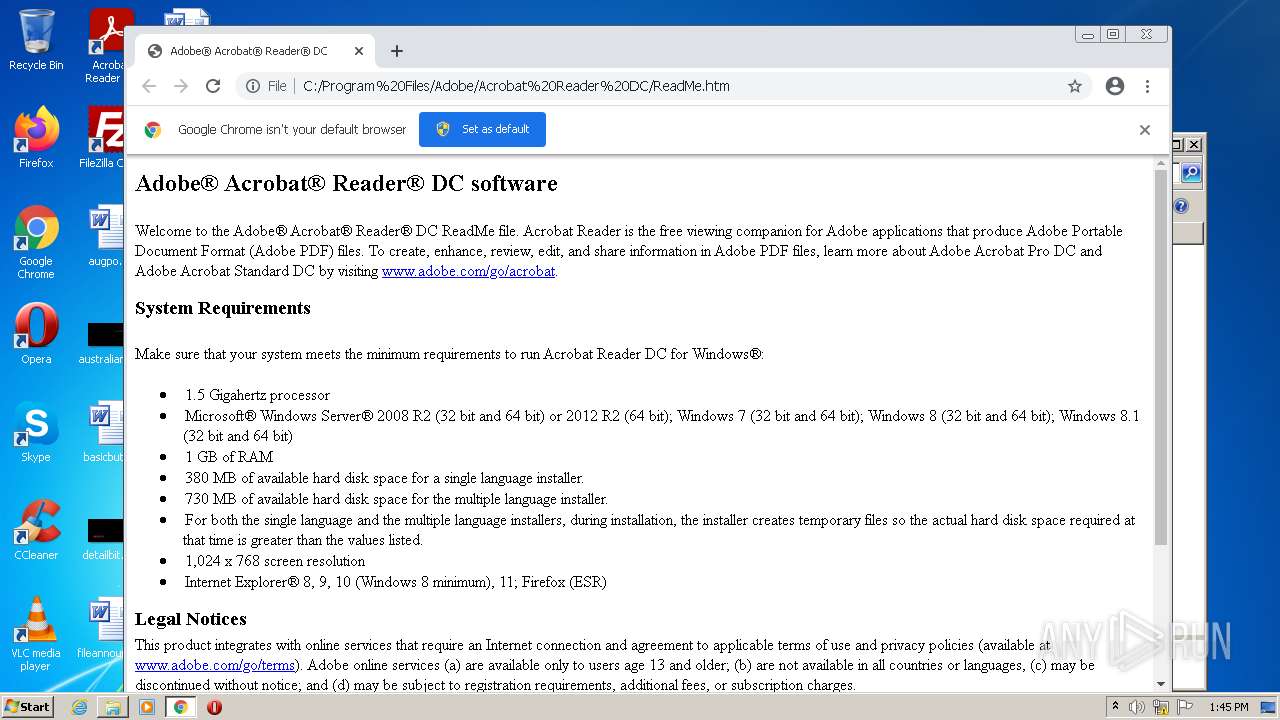Open Internet Explorer from taskbar
1280x720 pixels.
(79, 707)
